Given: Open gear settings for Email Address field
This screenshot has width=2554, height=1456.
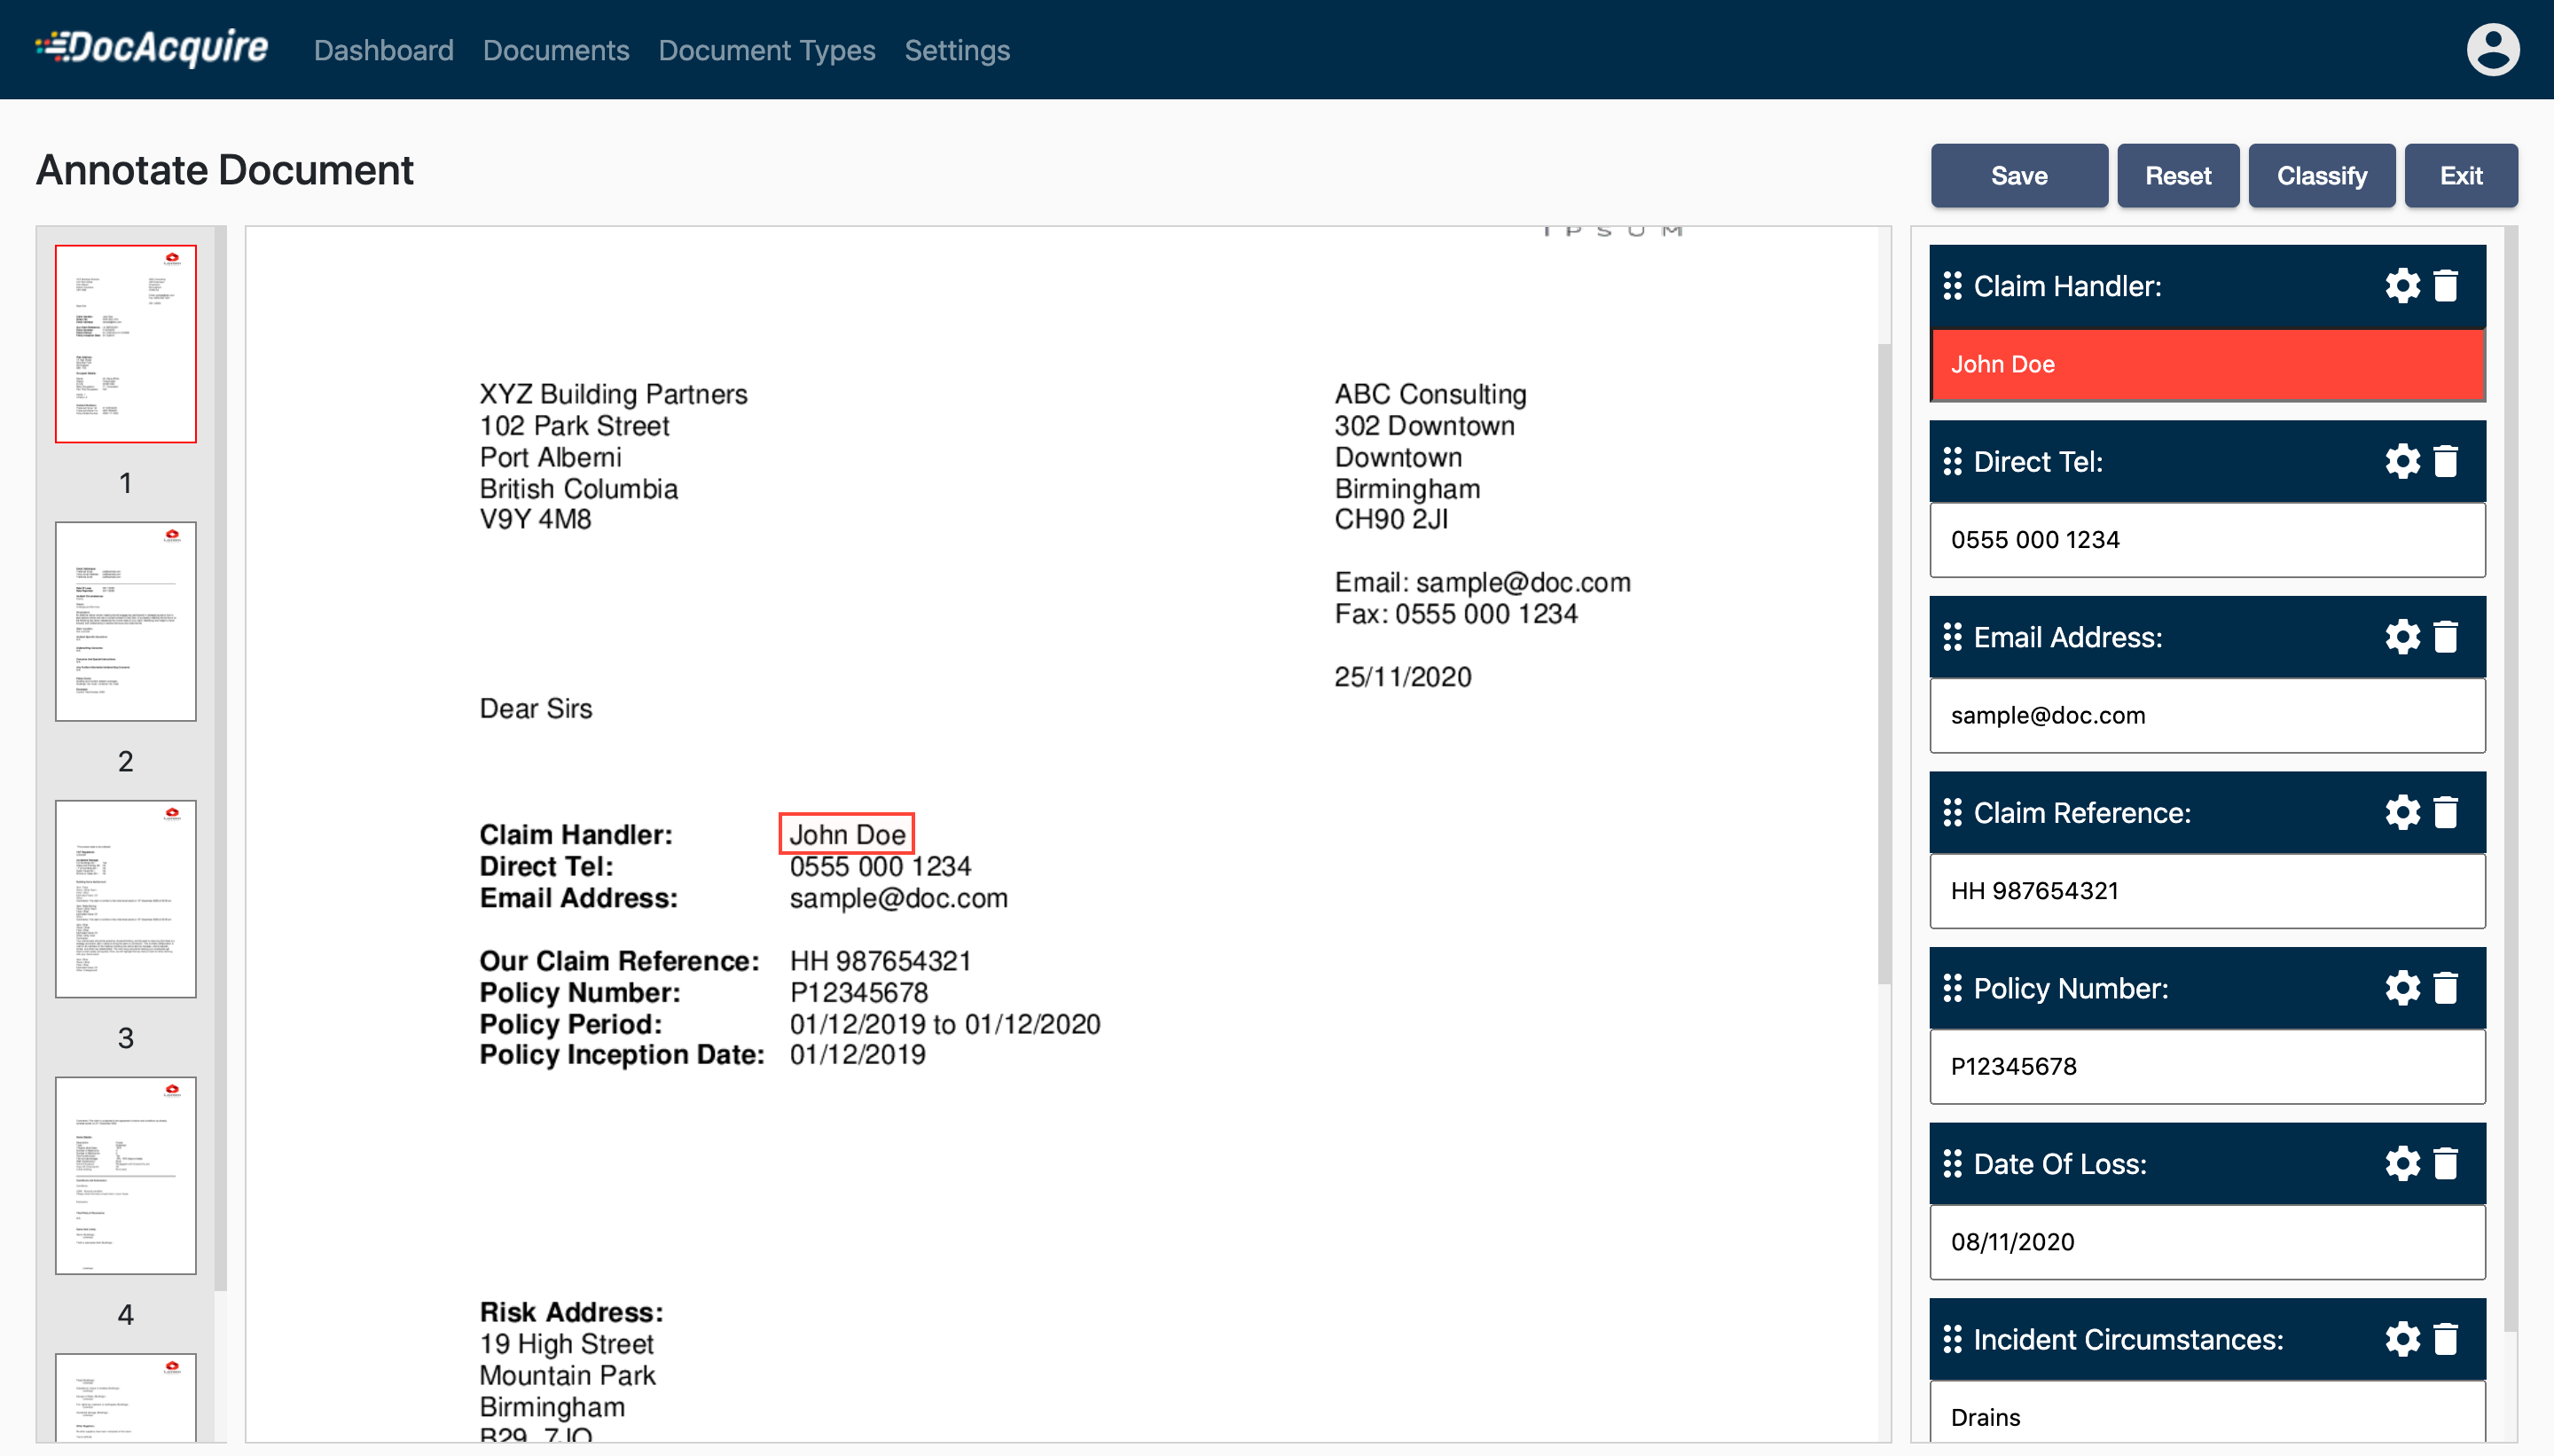Looking at the screenshot, I should click(2402, 637).
